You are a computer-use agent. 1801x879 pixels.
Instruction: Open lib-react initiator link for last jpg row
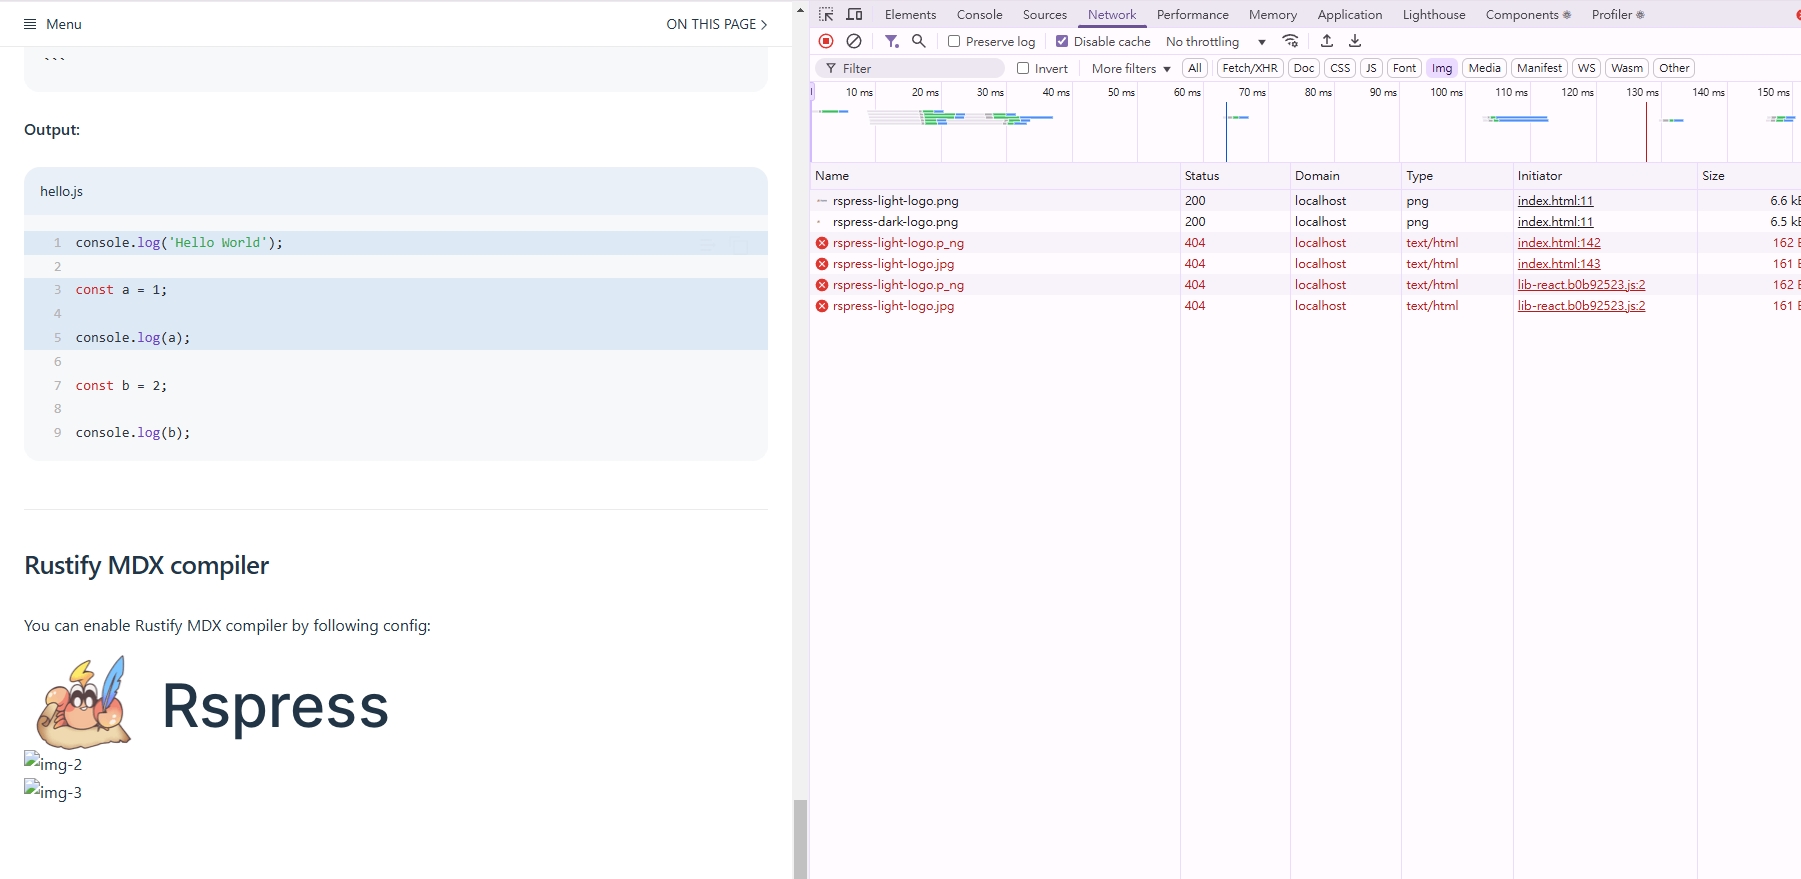click(x=1581, y=305)
